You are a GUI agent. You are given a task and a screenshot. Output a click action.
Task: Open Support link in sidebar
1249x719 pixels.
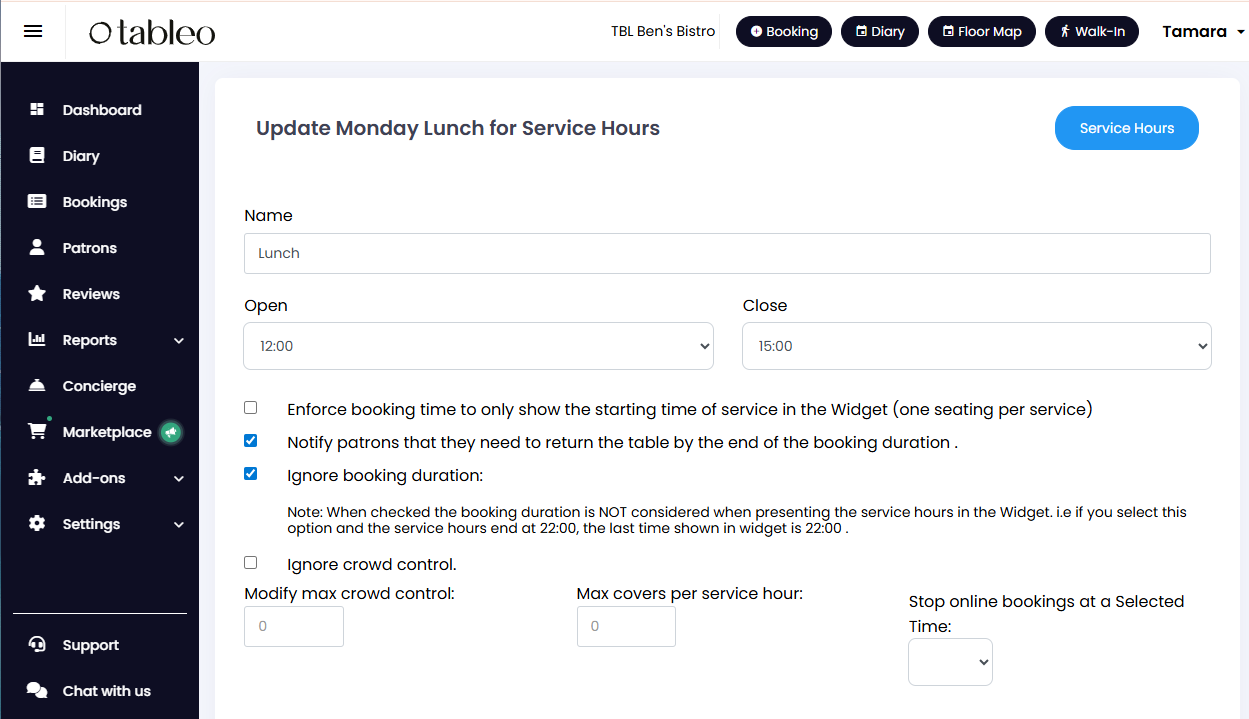coord(91,645)
